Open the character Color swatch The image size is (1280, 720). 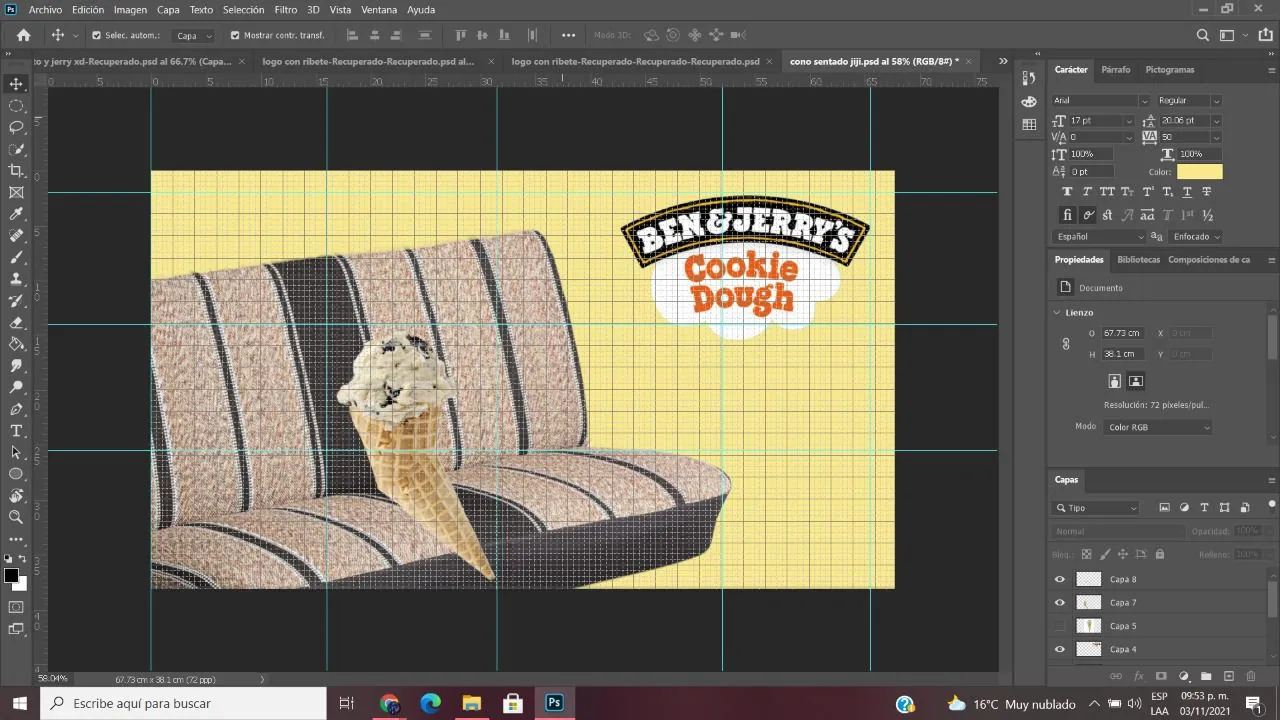pyautogui.click(x=1199, y=172)
